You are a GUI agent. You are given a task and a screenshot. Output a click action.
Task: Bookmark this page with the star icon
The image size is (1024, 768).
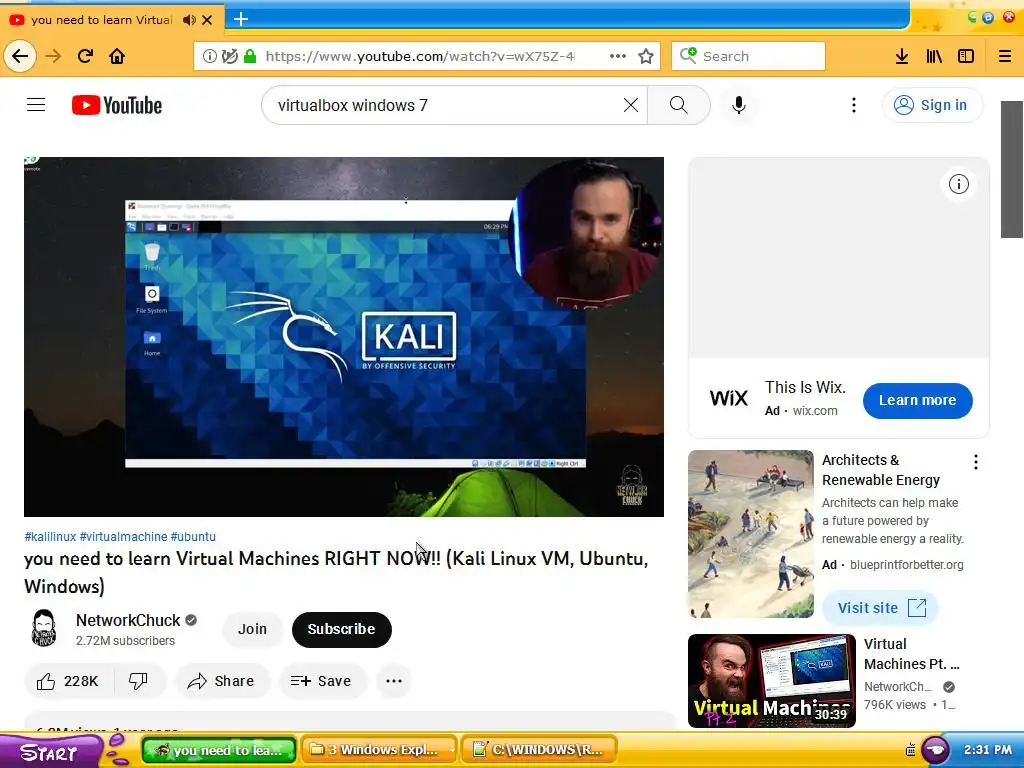click(x=646, y=56)
